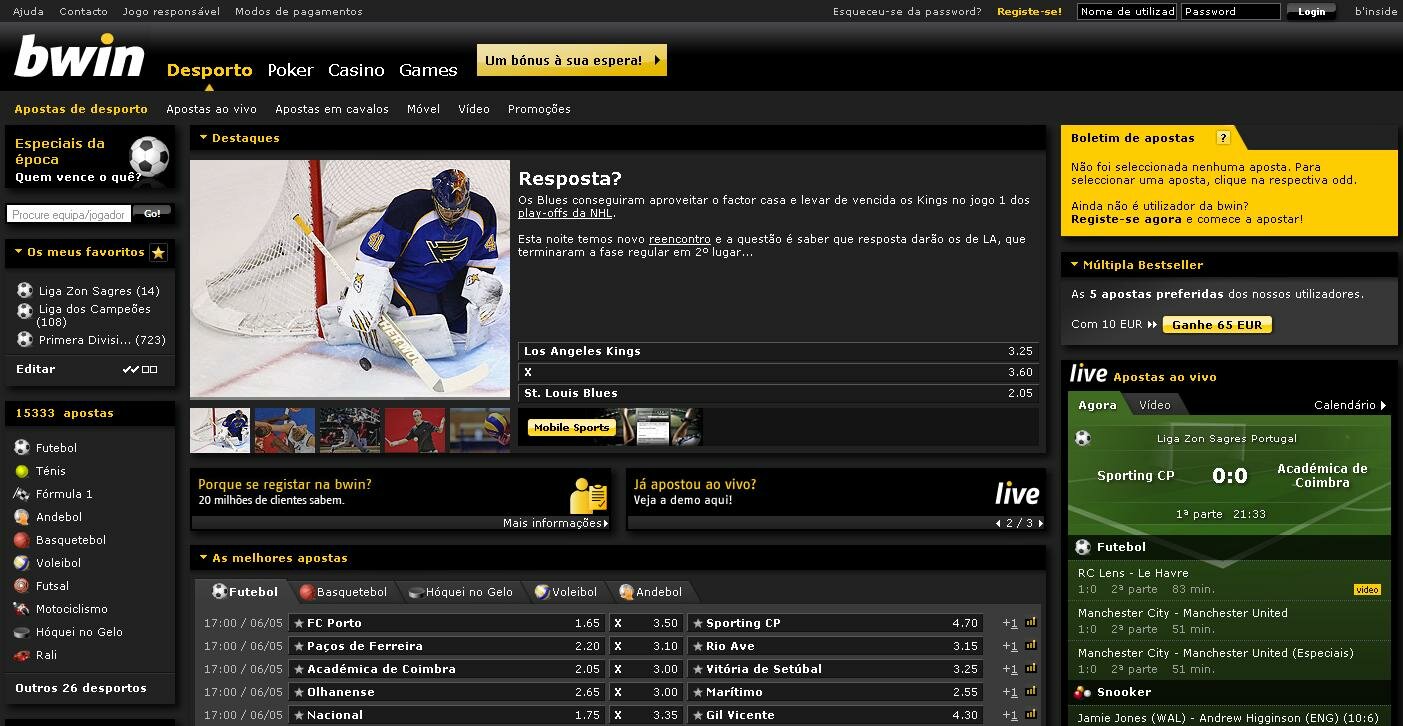Click Ganhe 65 EUR button
This screenshot has width=1403, height=726.
[x=1217, y=325]
